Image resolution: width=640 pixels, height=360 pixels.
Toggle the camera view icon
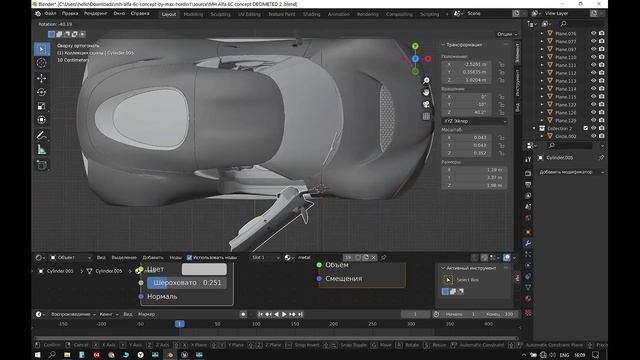click(x=426, y=104)
